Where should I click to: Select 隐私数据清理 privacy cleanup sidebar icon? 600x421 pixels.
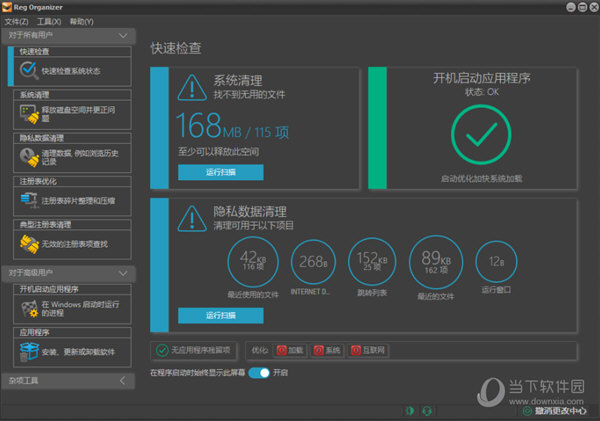point(29,157)
